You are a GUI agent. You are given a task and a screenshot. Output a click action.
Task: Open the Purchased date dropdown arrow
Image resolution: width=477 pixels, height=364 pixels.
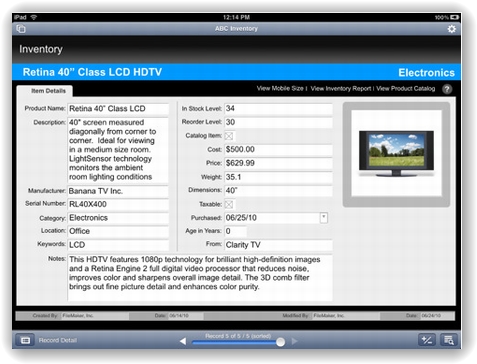tap(324, 218)
